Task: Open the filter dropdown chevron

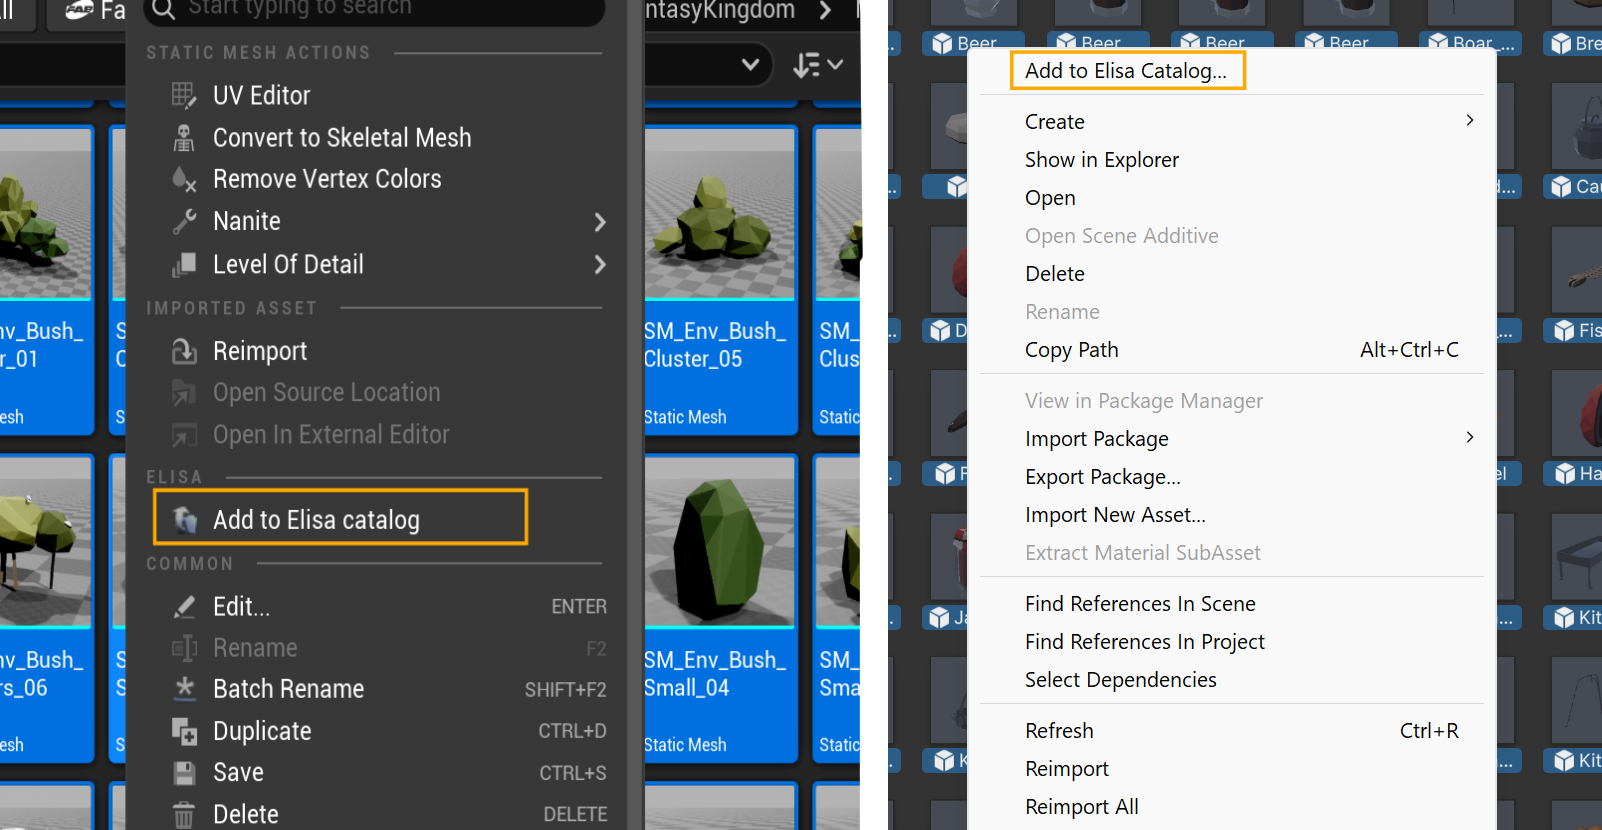Action: click(750, 64)
